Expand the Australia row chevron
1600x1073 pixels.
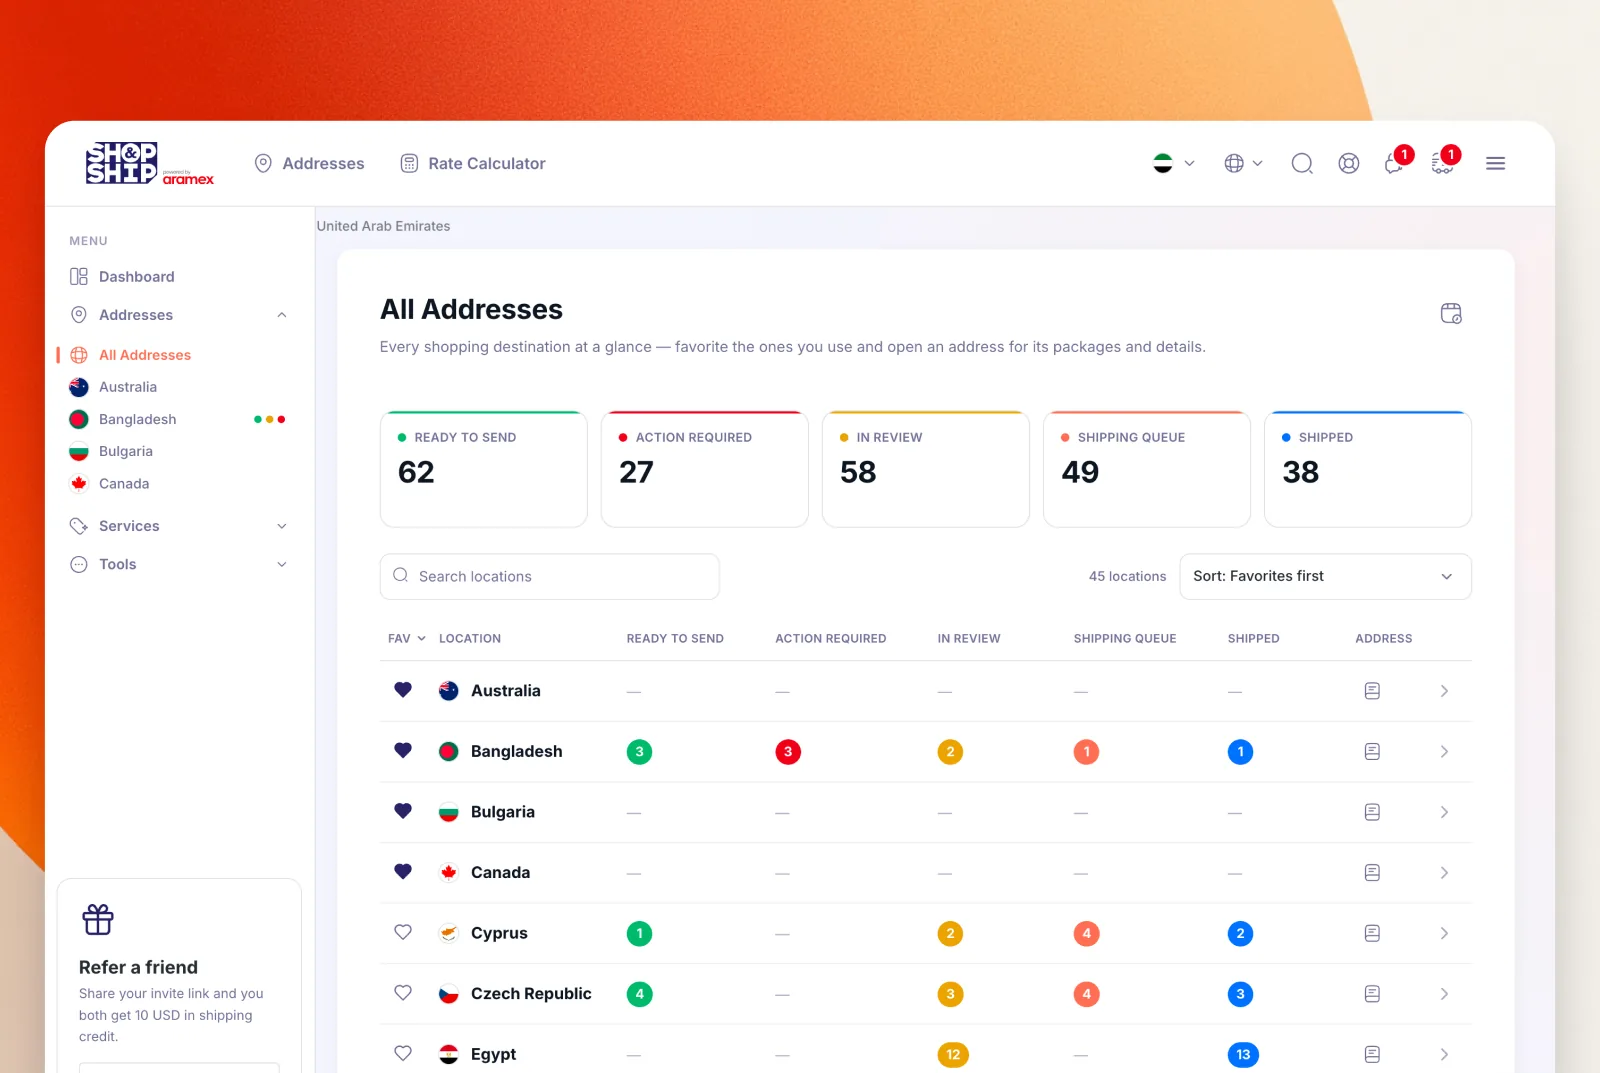pos(1444,691)
